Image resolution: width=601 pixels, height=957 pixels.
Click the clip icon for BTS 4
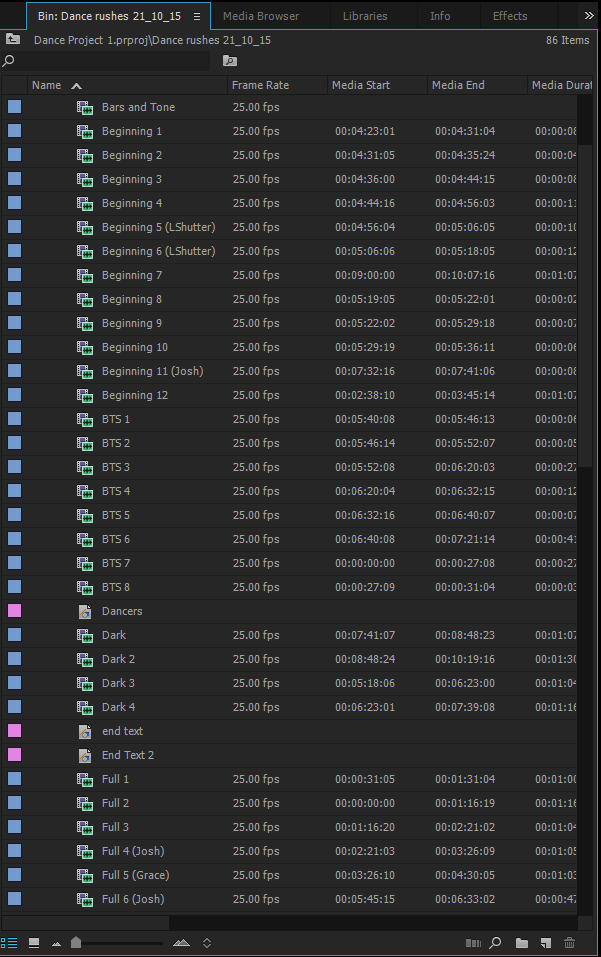click(85, 491)
